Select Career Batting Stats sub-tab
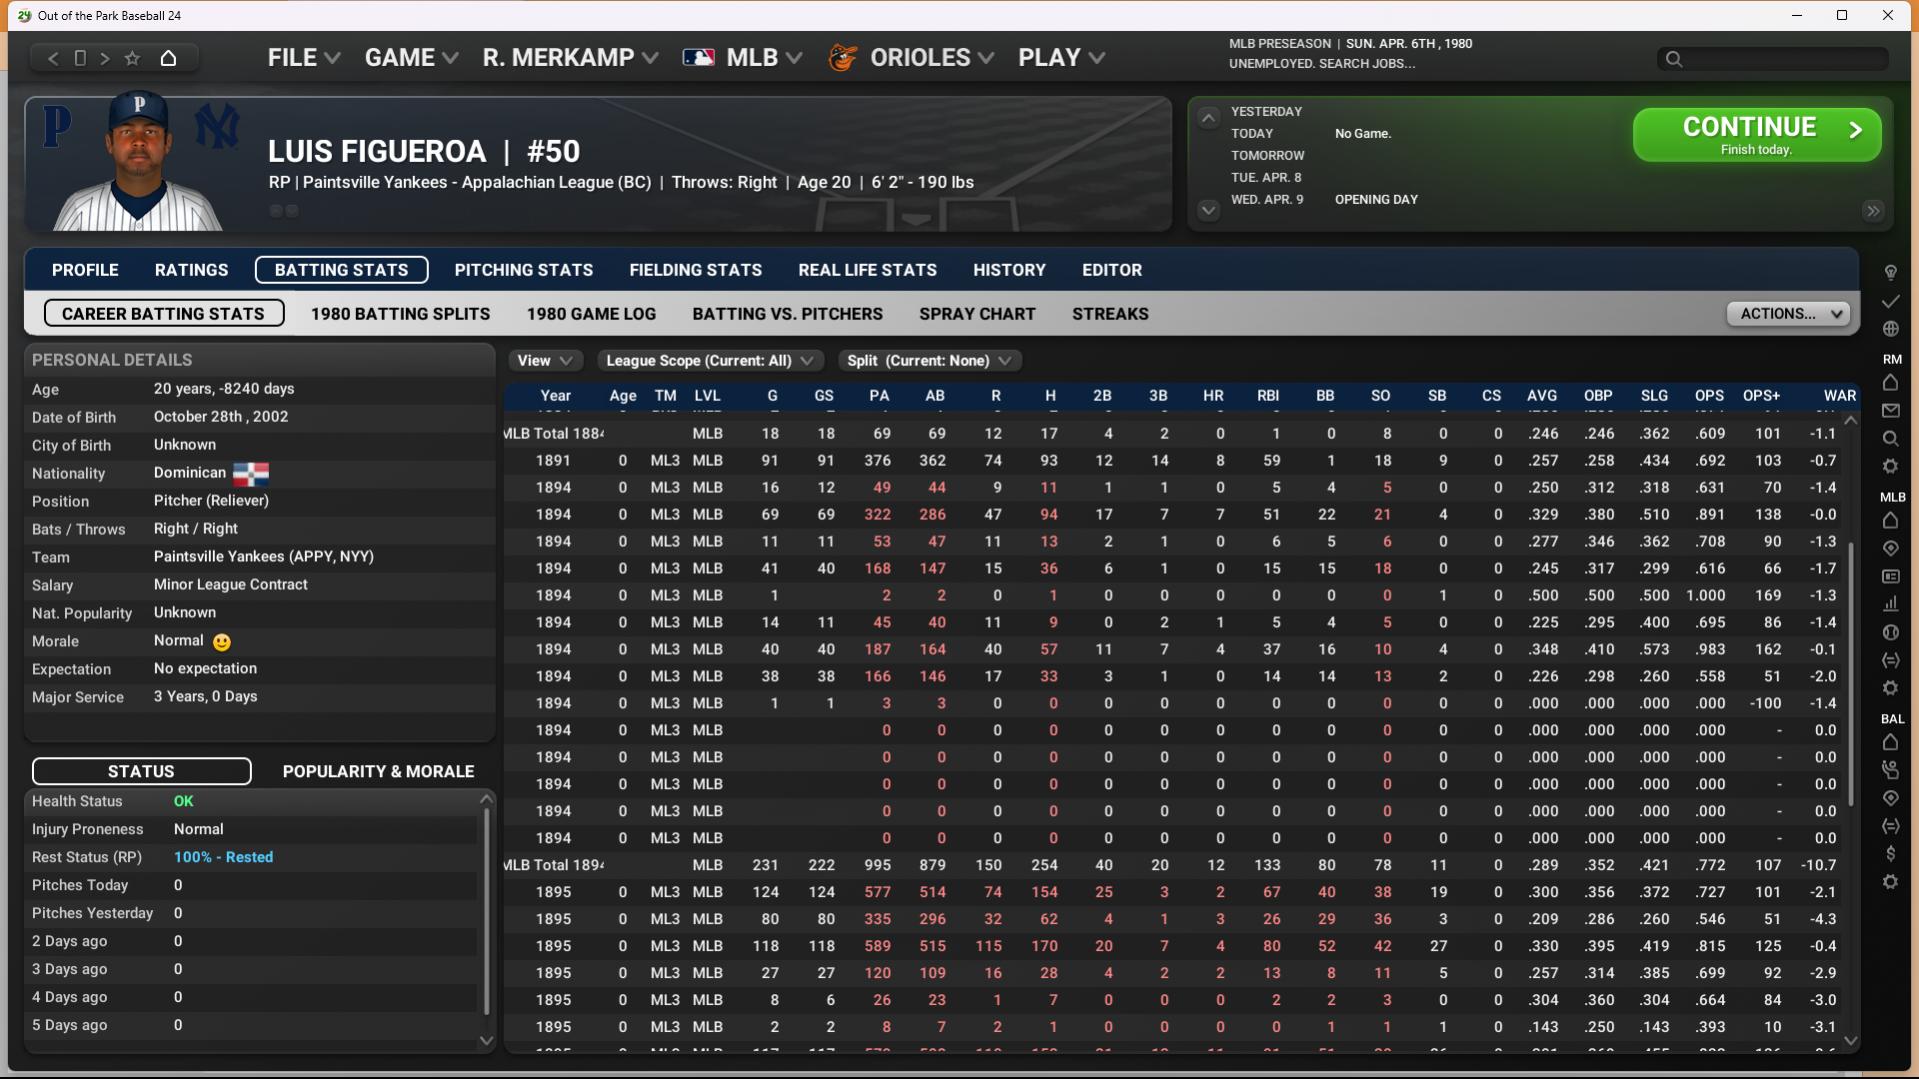Screen dimensions: 1919x1079 pos(163,314)
